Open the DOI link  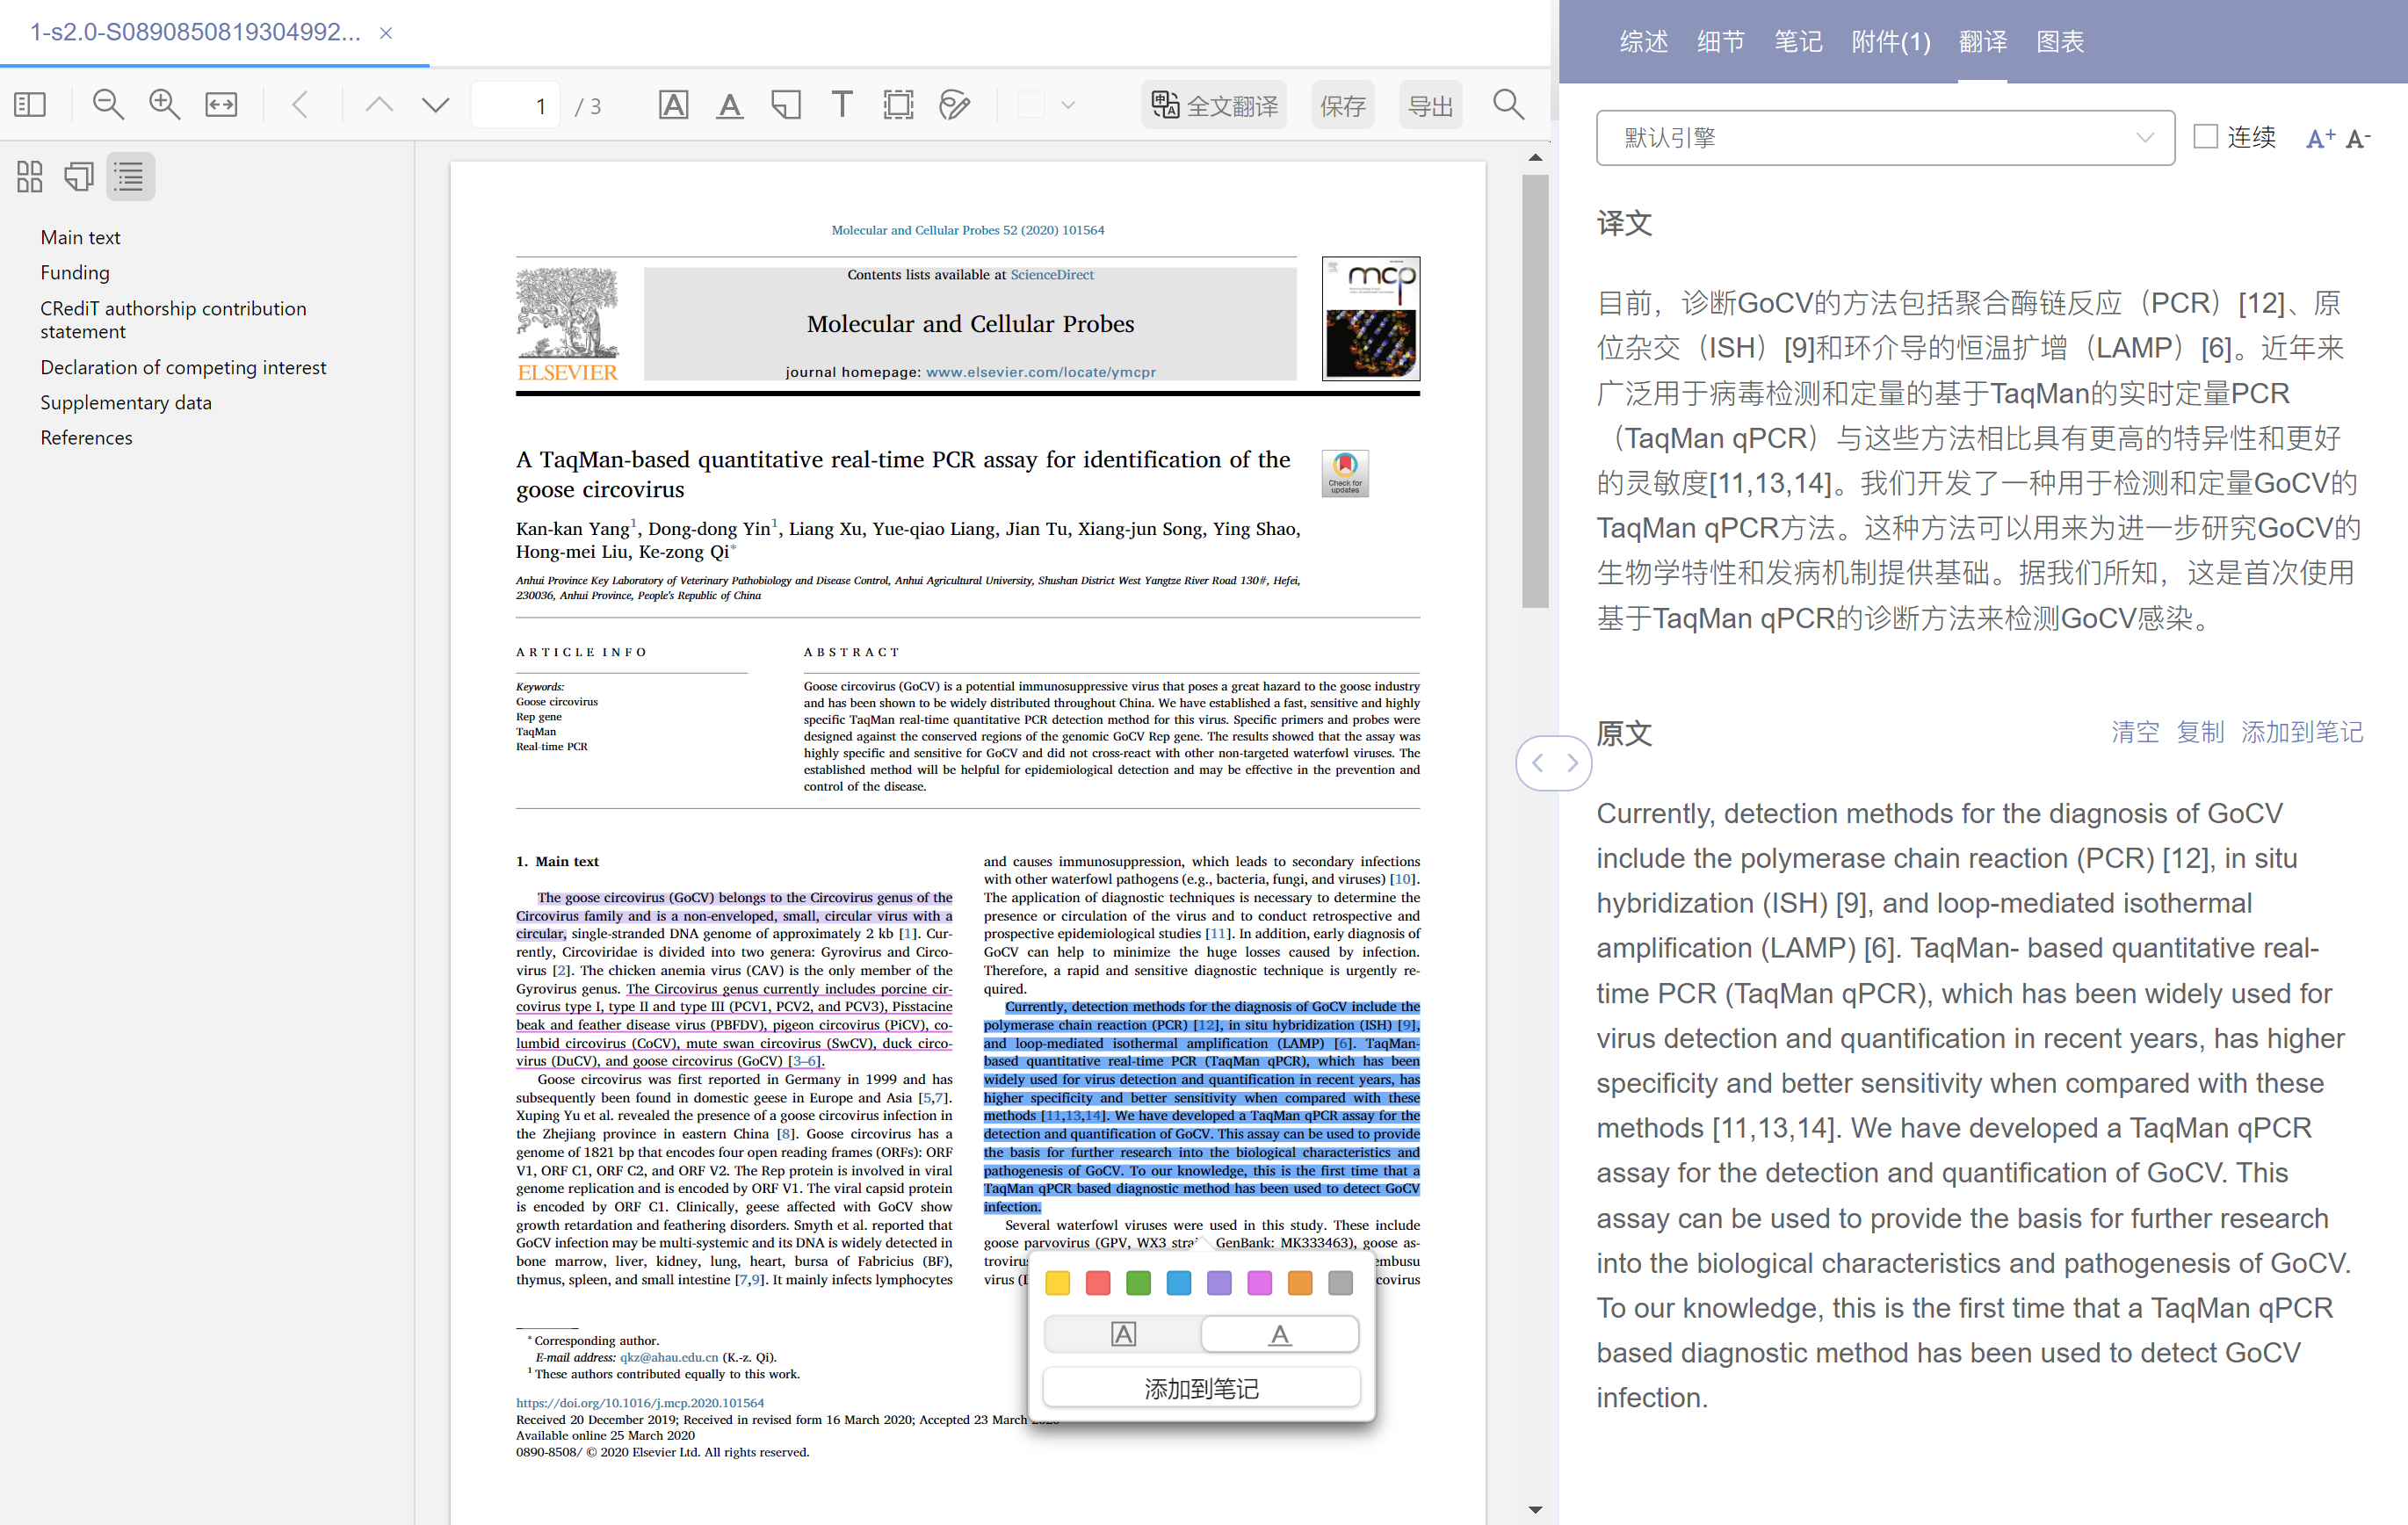[640, 1403]
